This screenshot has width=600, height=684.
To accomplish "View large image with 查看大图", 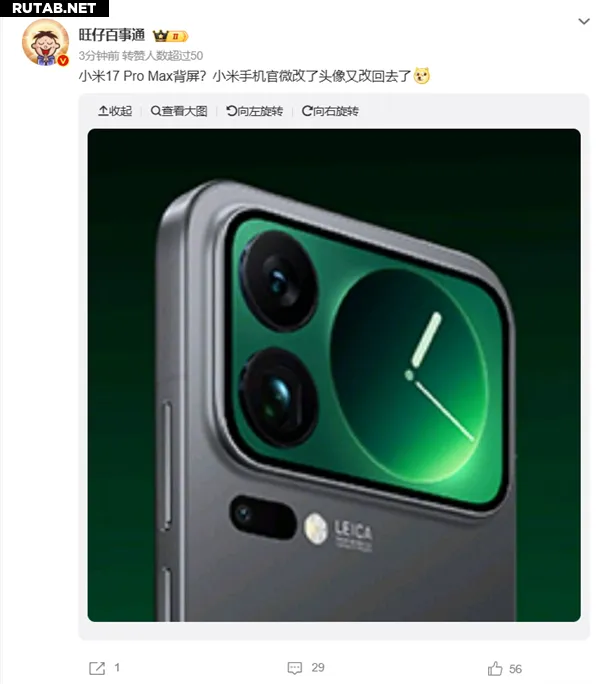I will (x=179, y=111).
